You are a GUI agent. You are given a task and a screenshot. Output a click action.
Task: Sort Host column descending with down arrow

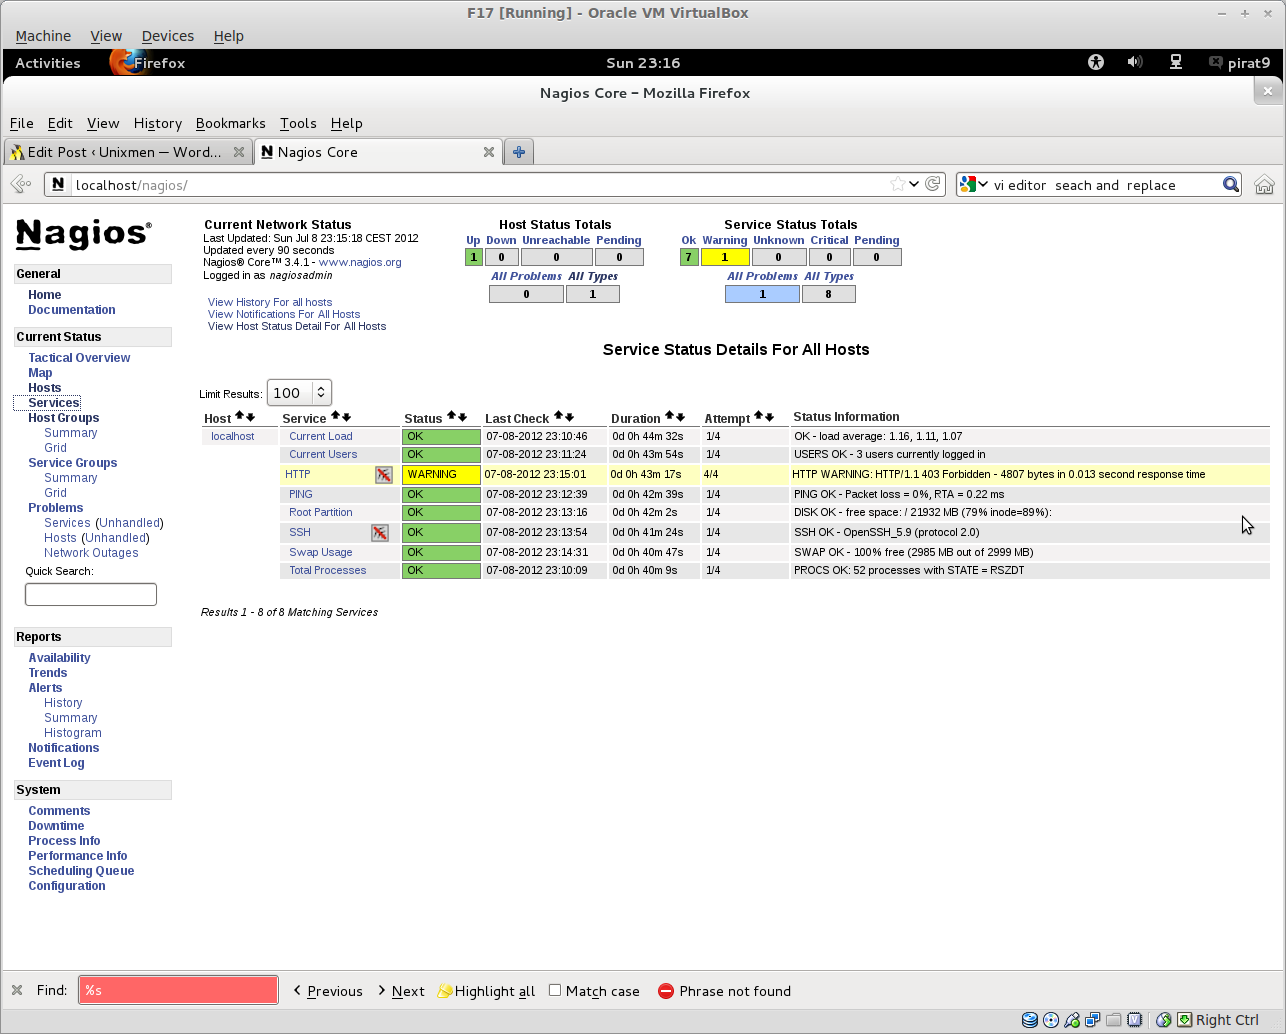(x=250, y=417)
